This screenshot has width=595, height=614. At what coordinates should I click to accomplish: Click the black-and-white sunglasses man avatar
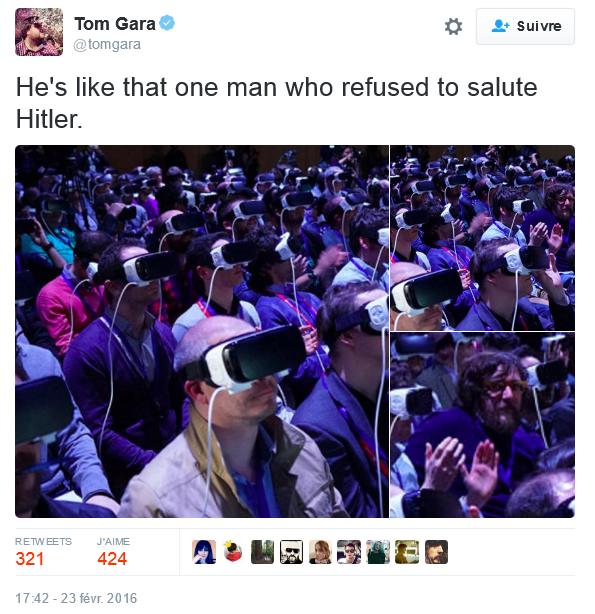291,552
